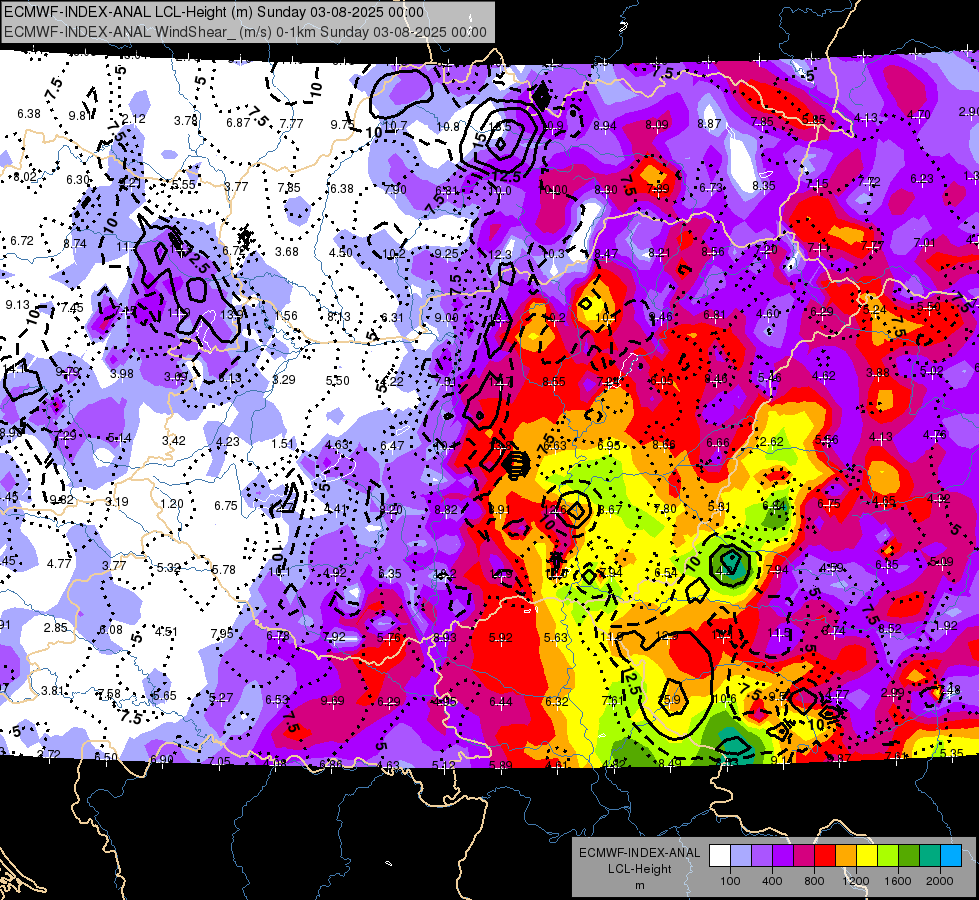Click the map value 2.85
Viewport: 979px width, 900px height.
(56, 627)
